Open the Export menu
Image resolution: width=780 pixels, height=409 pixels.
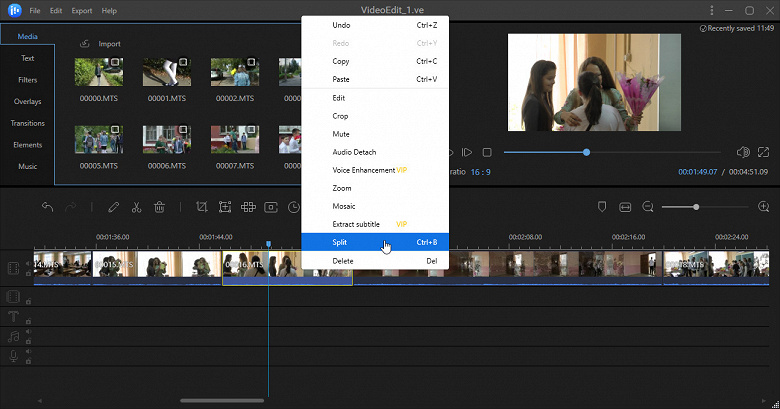82,10
